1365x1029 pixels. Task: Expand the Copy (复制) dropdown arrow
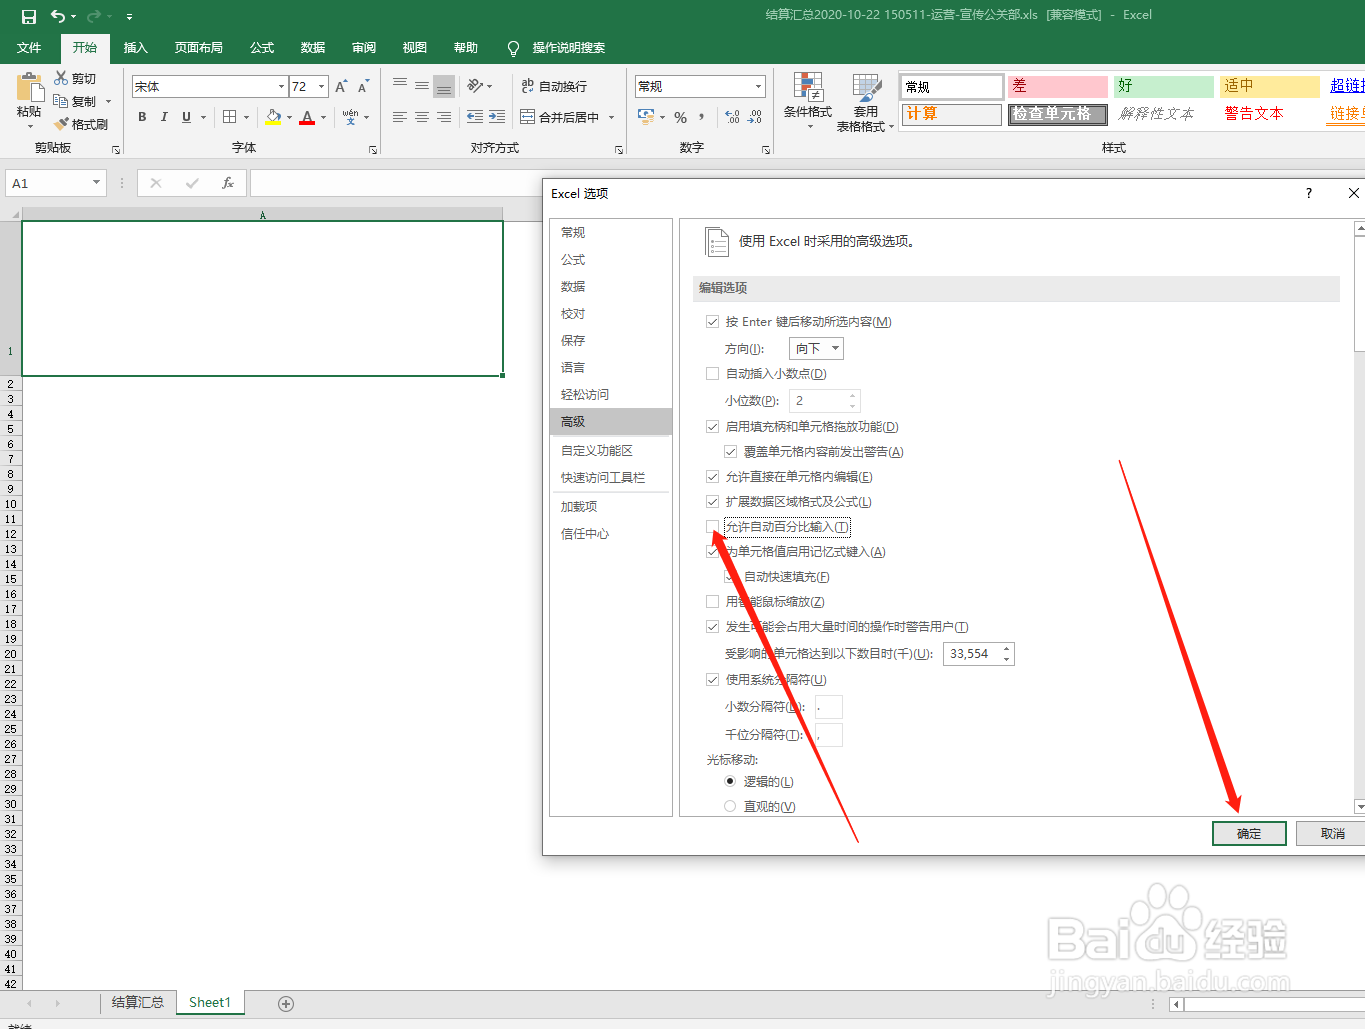[108, 101]
